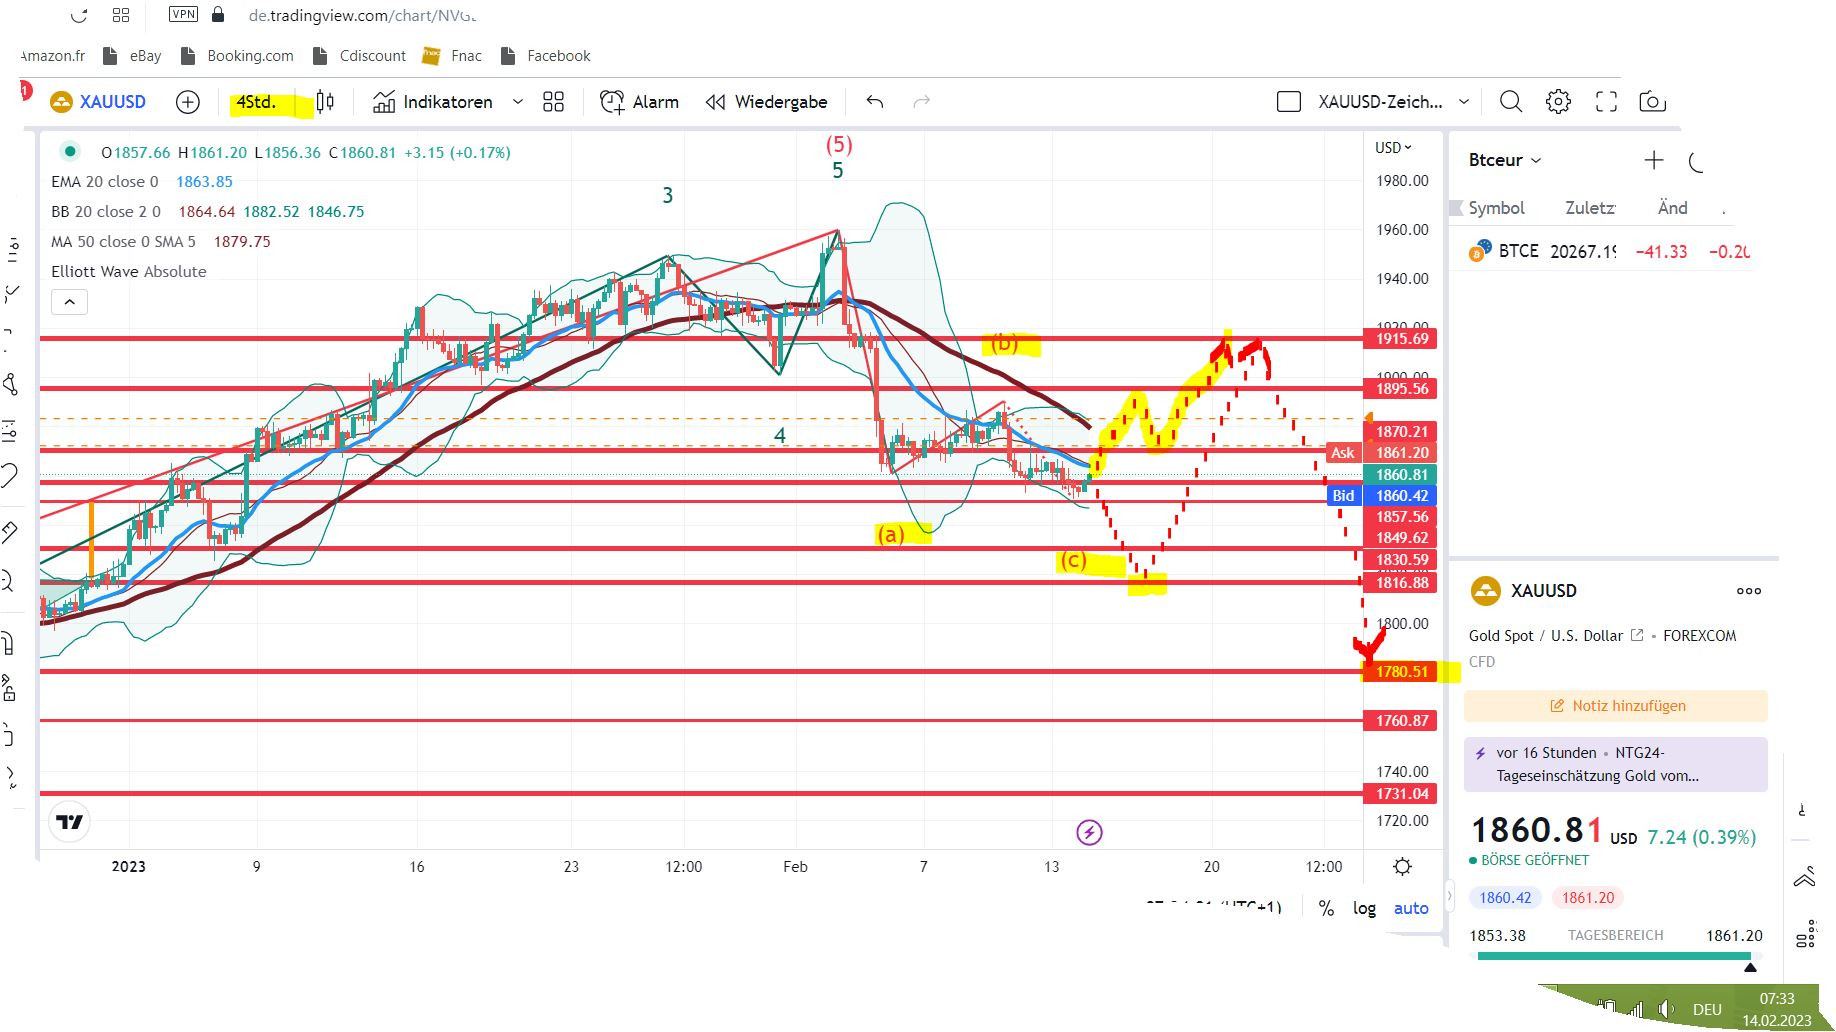Open the Booking.com bookmark
Screen dimensions: 1836x1032
236,56
